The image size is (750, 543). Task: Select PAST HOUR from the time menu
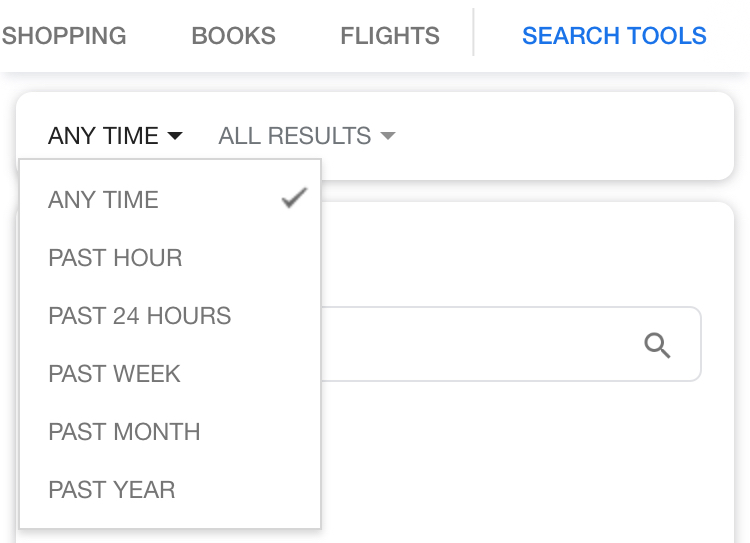pyautogui.click(x=115, y=258)
